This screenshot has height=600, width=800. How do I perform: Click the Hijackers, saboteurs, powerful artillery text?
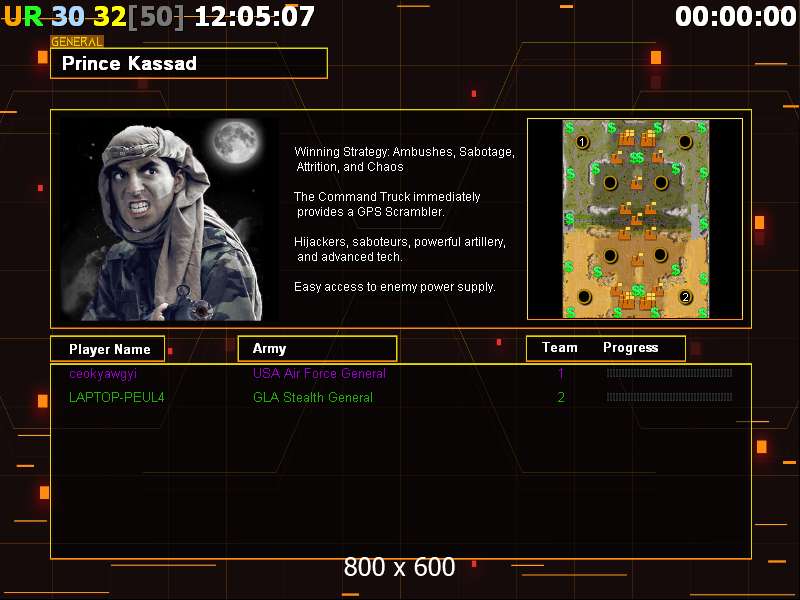pos(400,249)
